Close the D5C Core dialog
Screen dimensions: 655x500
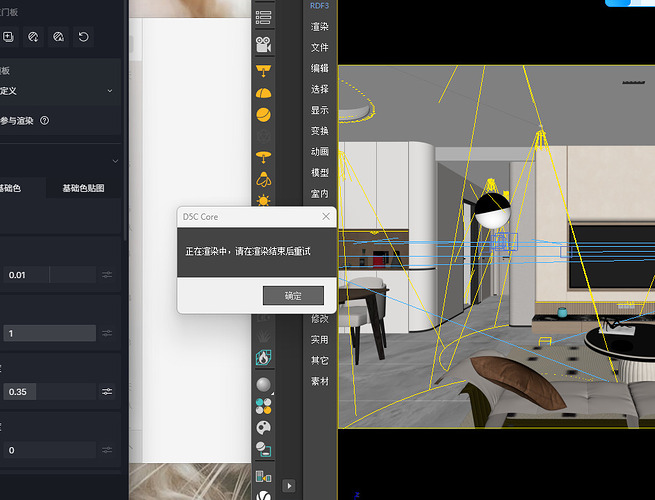click(326, 216)
